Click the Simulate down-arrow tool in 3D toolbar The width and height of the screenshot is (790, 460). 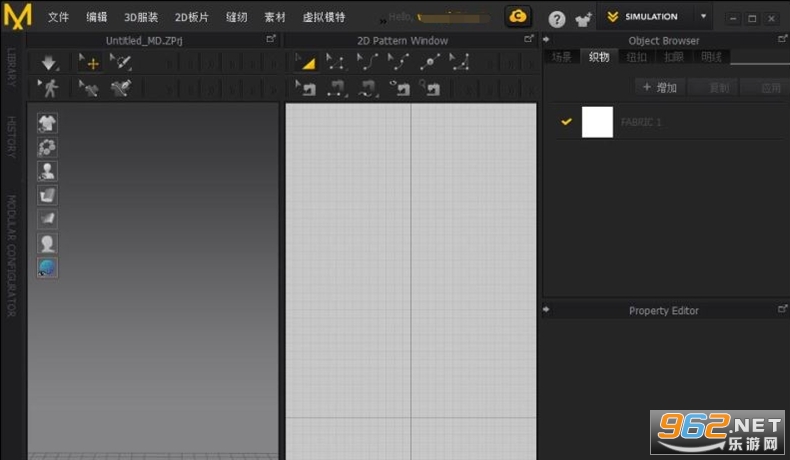[49, 62]
